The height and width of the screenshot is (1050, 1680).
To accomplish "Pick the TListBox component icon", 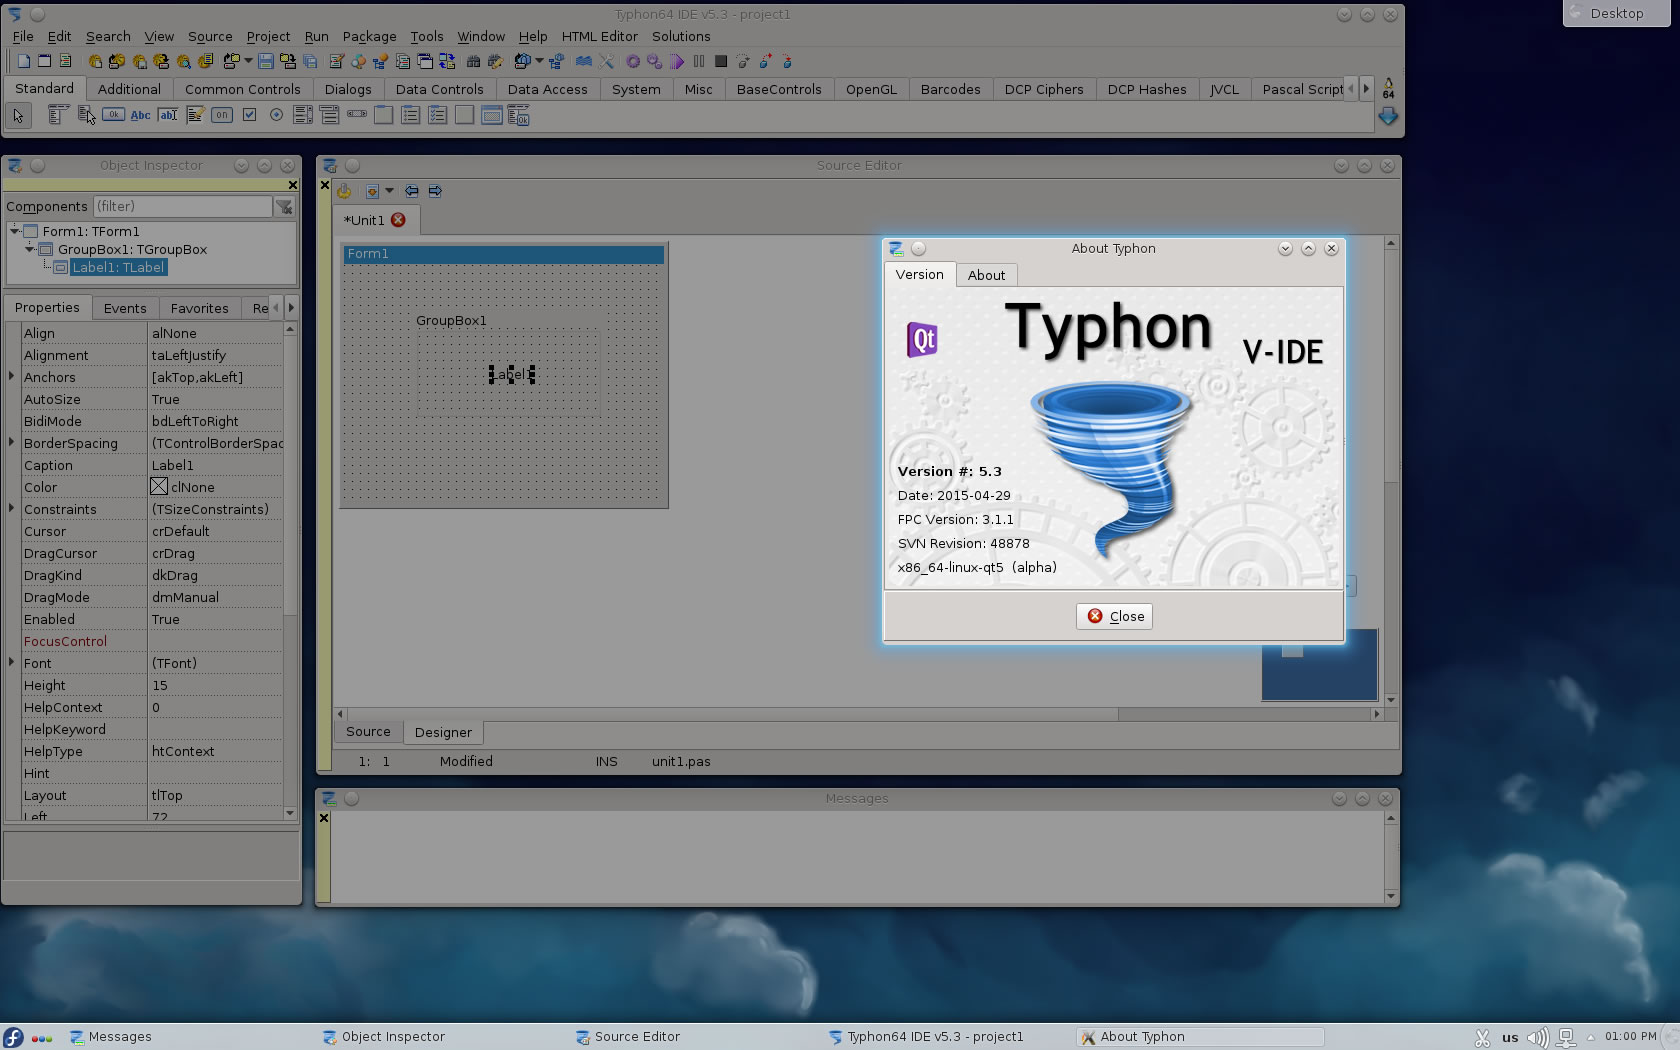I will click(x=303, y=115).
